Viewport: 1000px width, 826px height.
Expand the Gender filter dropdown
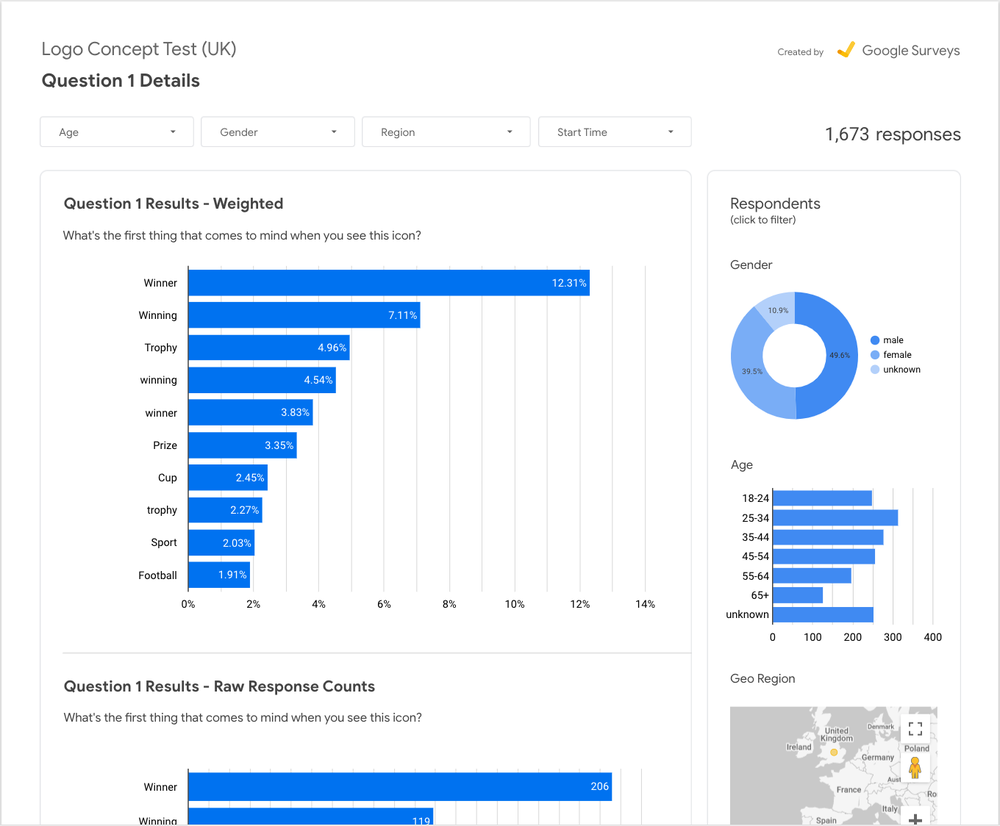tap(278, 132)
